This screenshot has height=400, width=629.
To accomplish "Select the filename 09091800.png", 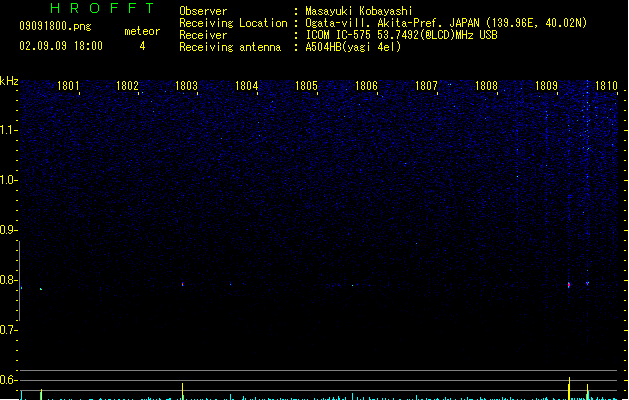I will (55, 26).
